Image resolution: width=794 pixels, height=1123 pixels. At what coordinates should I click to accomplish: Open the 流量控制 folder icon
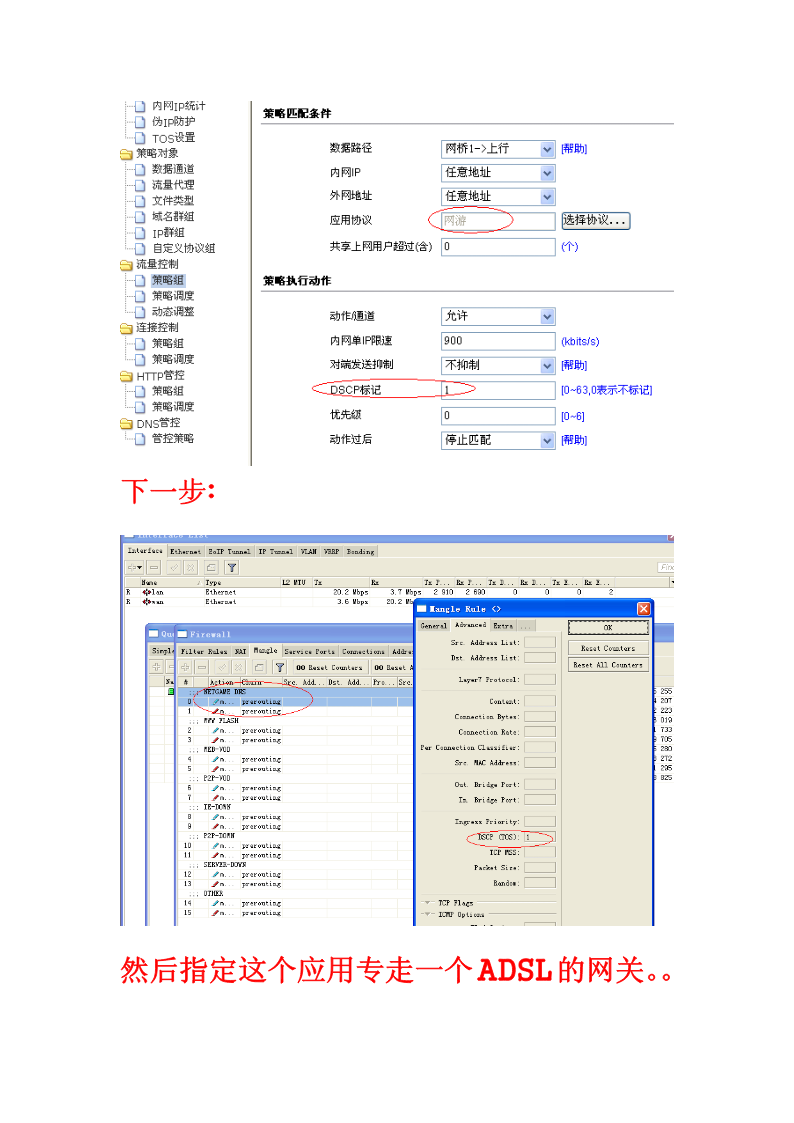point(126,265)
